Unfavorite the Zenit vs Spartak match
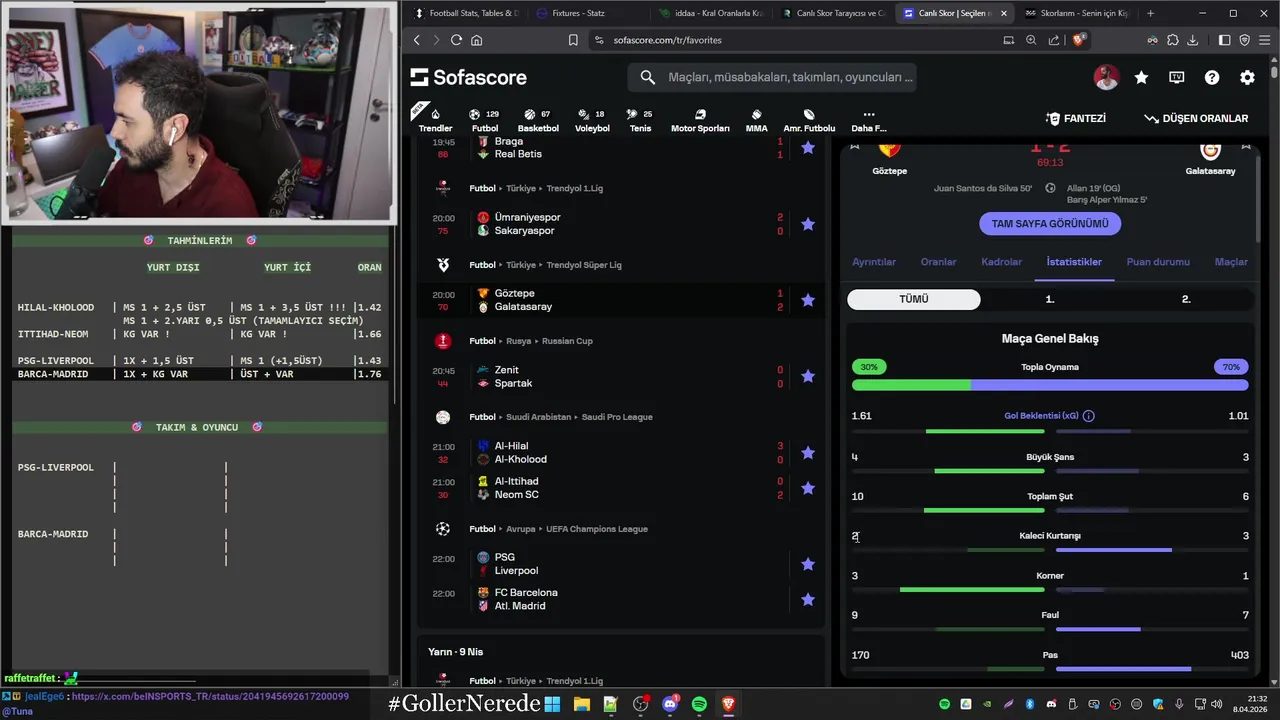The width and height of the screenshot is (1280, 720). coord(808,376)
